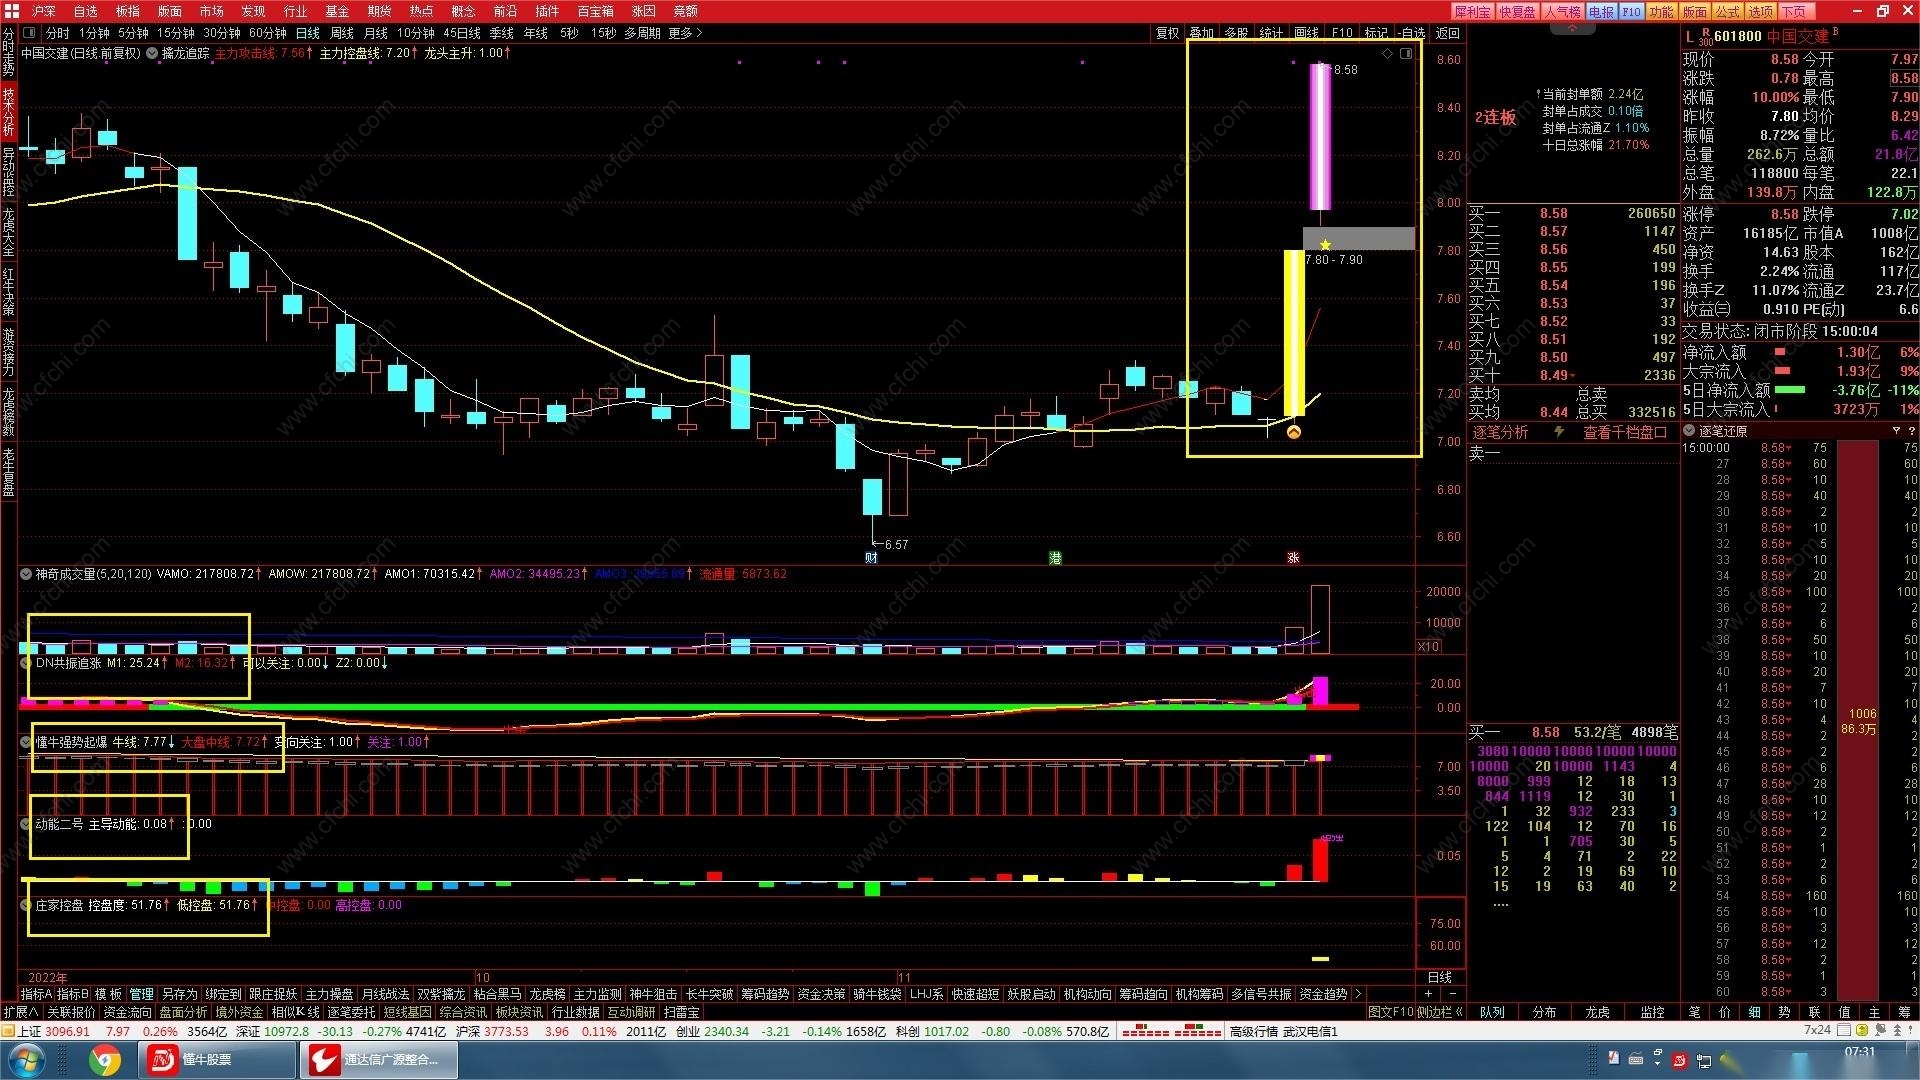Click the lightning icon beside 逐笔分析
Viewport: 1920px width, 1080px height.
click(1558, 432)
